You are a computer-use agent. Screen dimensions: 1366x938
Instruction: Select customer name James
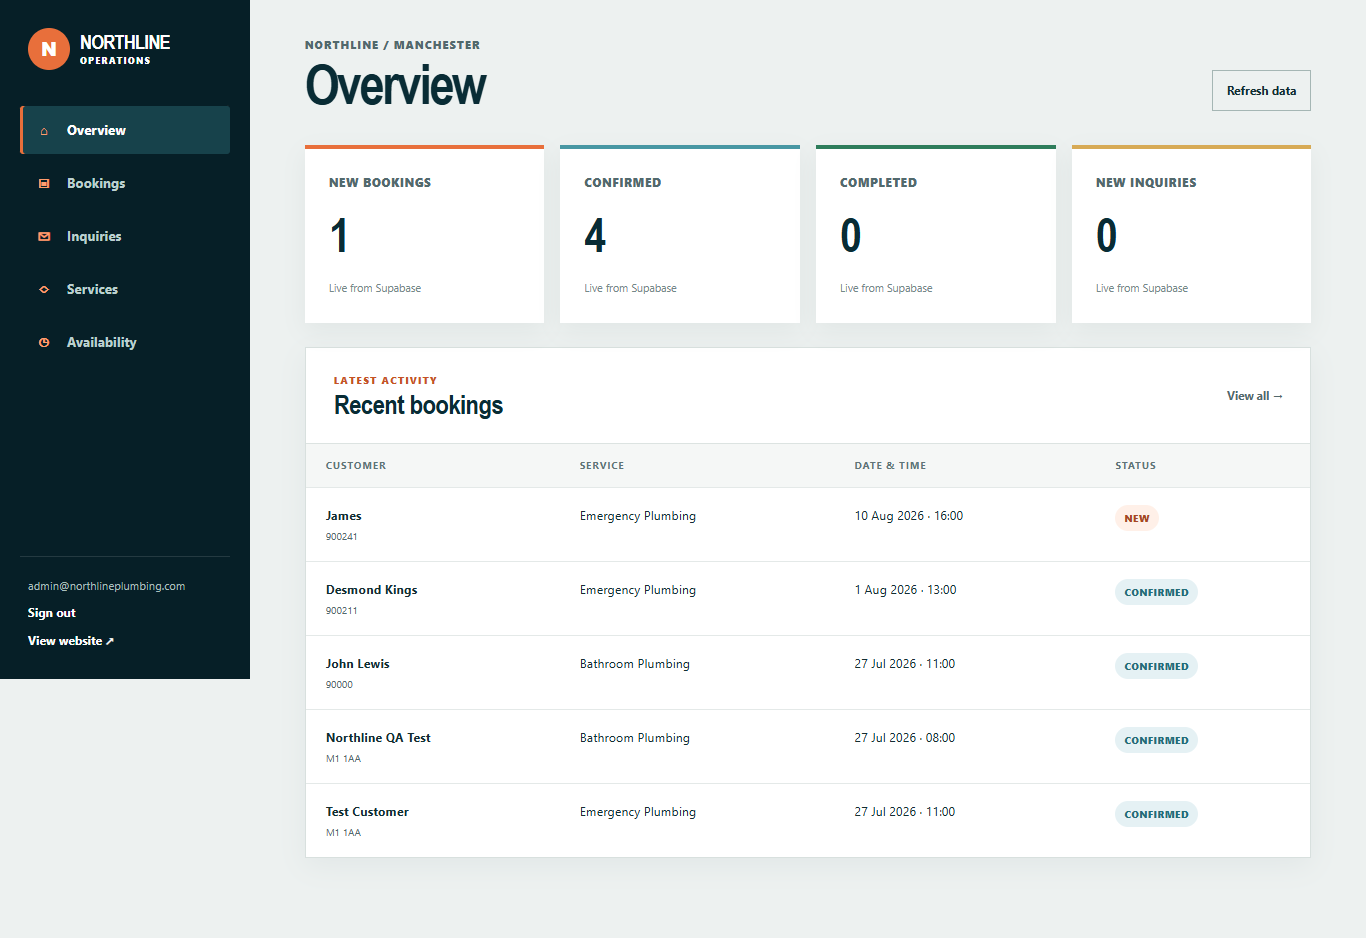pyautogui.click(x=344, y=516)
